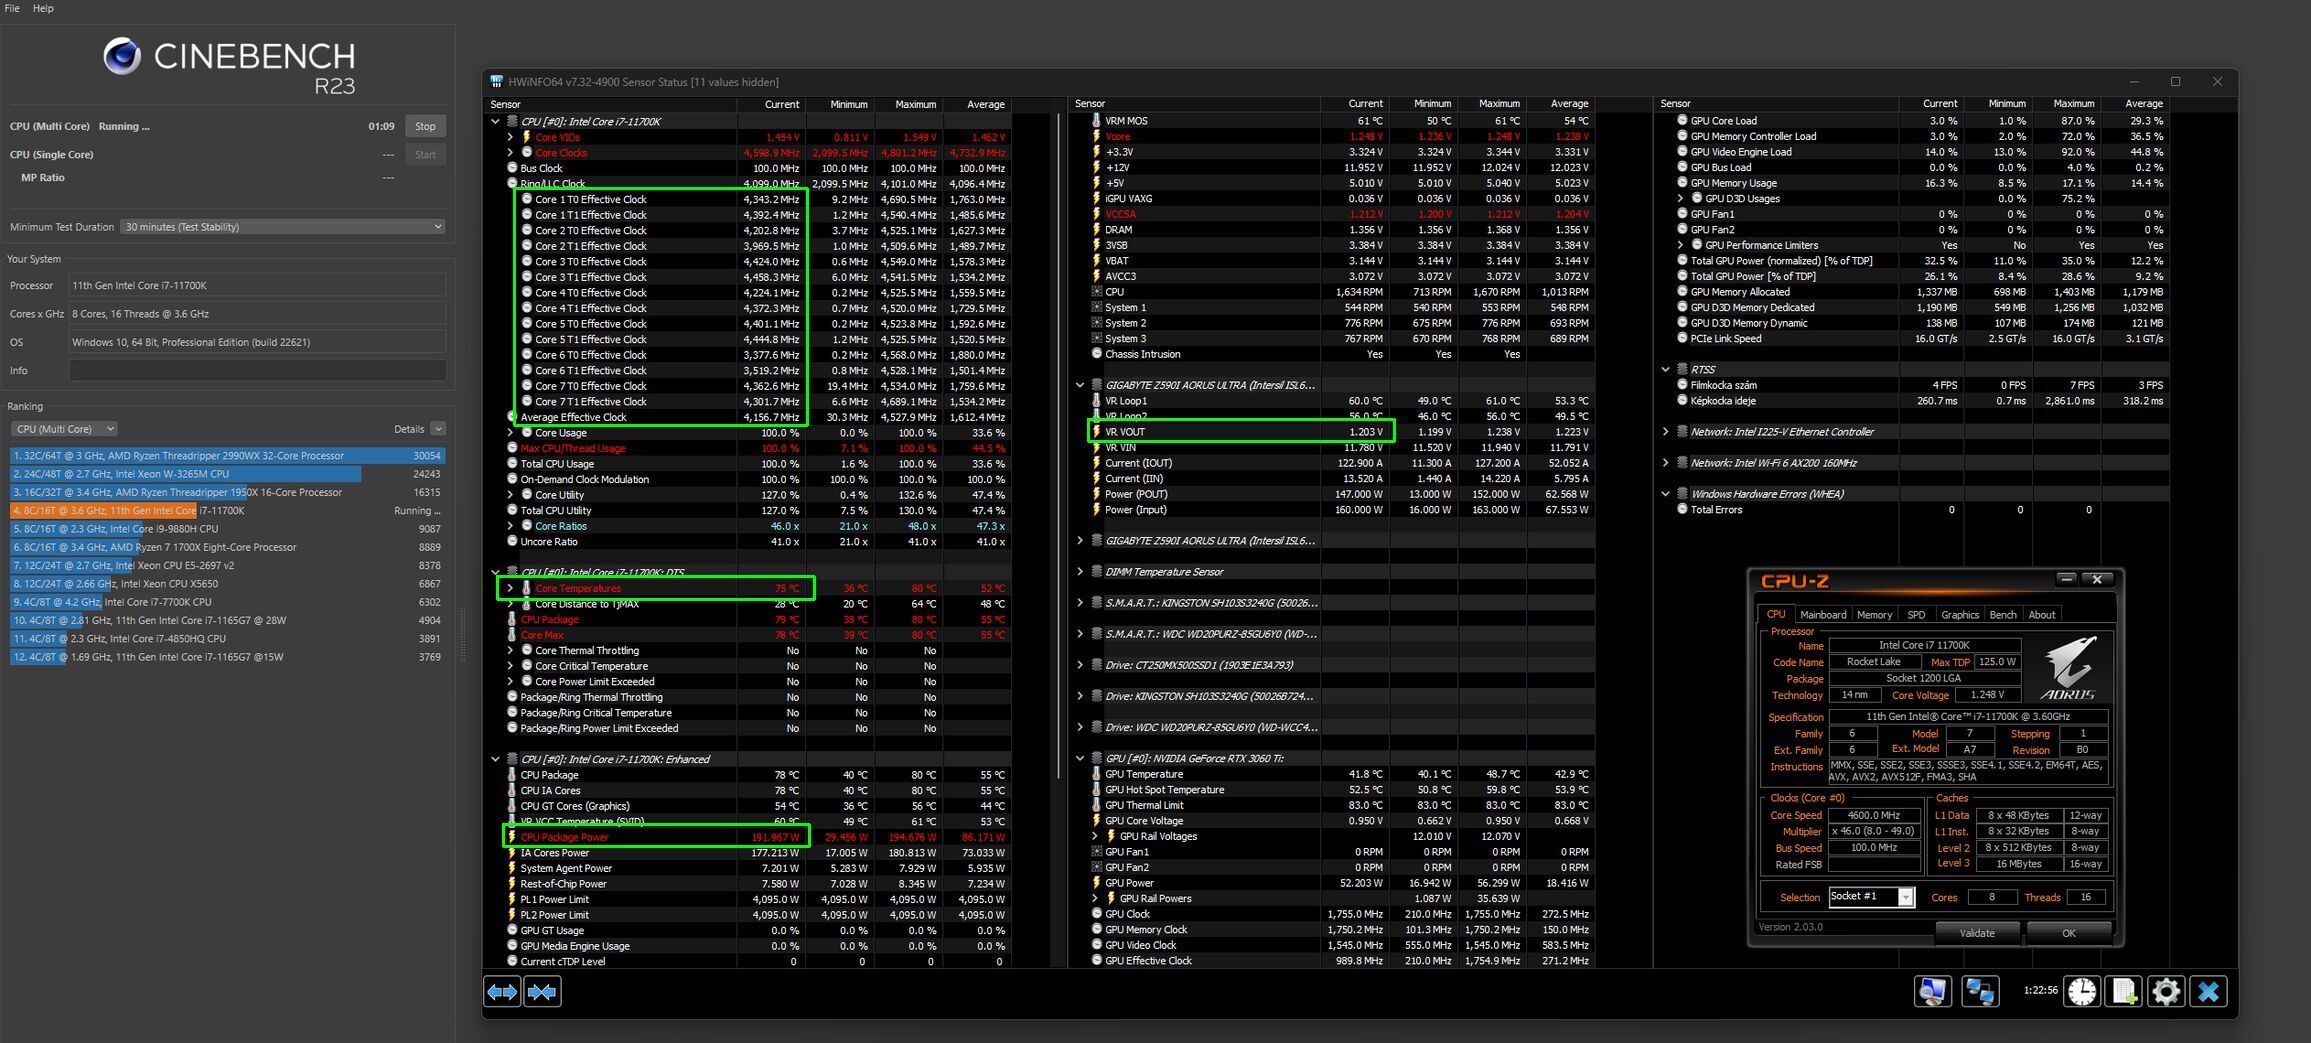Expand Core Thermal Throttling row
Image resolution: width=2311 pixels, height=1043 pixels.
(510, 650)
